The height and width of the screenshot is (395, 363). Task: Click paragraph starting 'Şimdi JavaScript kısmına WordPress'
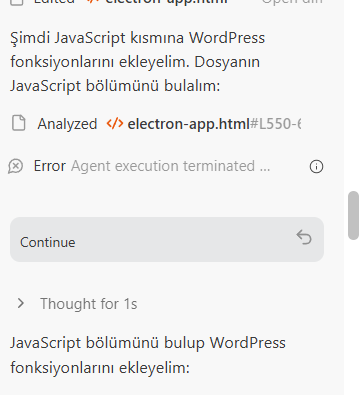(138, 62)
